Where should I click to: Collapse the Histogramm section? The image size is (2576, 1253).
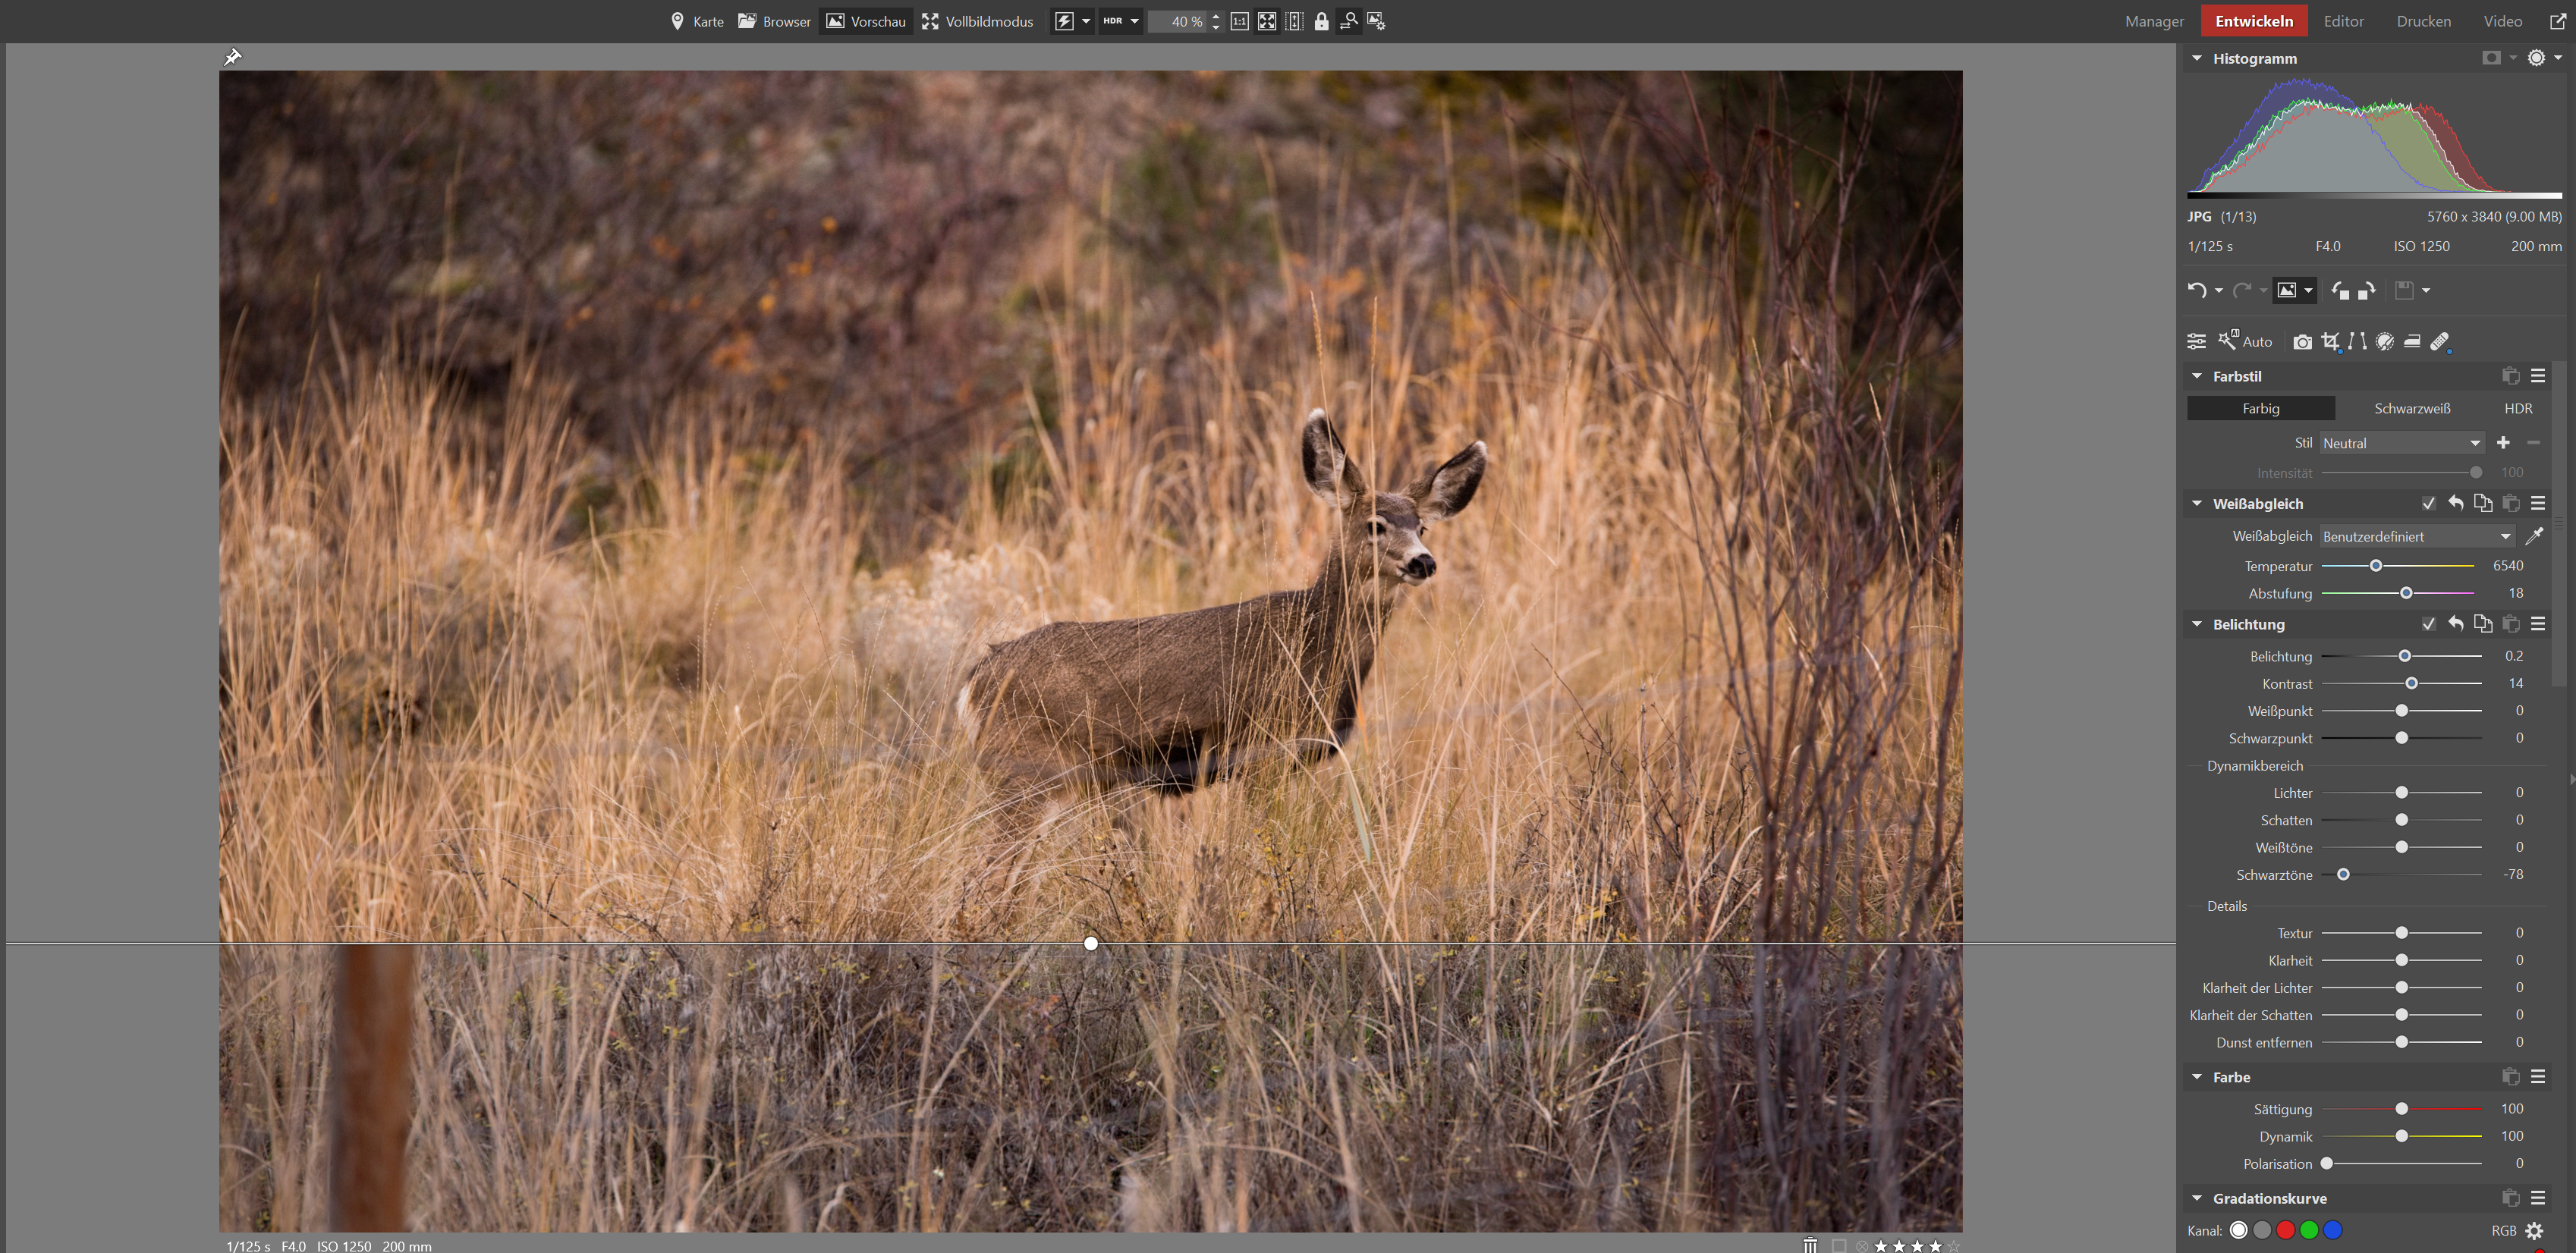[x=2197, y=59]
